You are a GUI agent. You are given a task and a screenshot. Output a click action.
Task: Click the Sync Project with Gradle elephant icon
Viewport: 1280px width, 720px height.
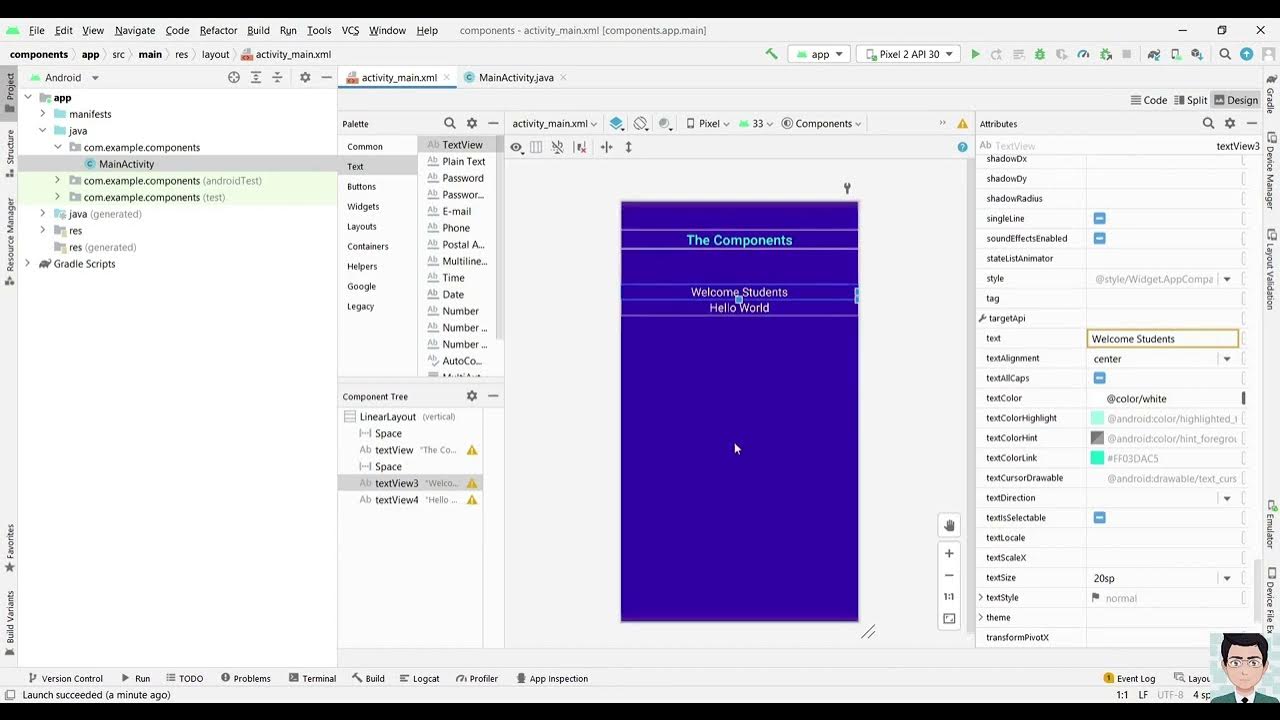coord(1154,54)
